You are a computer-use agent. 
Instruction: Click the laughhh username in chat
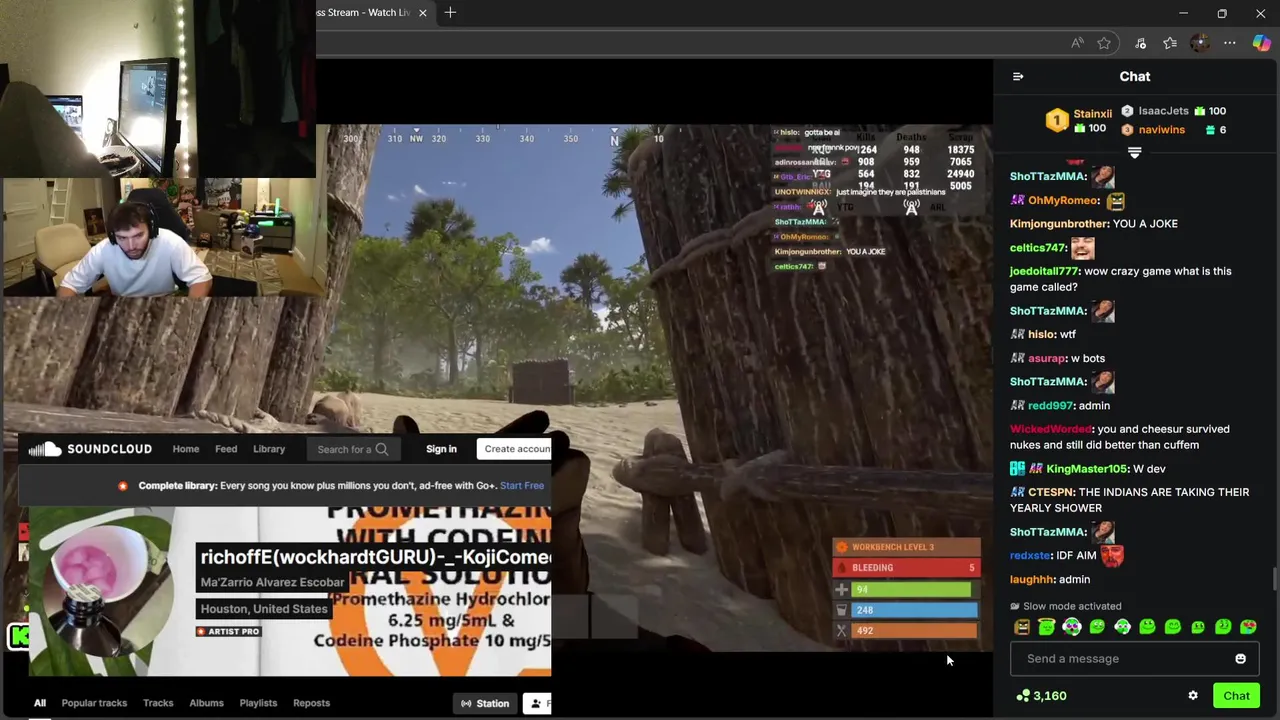tap(1032, 580)
